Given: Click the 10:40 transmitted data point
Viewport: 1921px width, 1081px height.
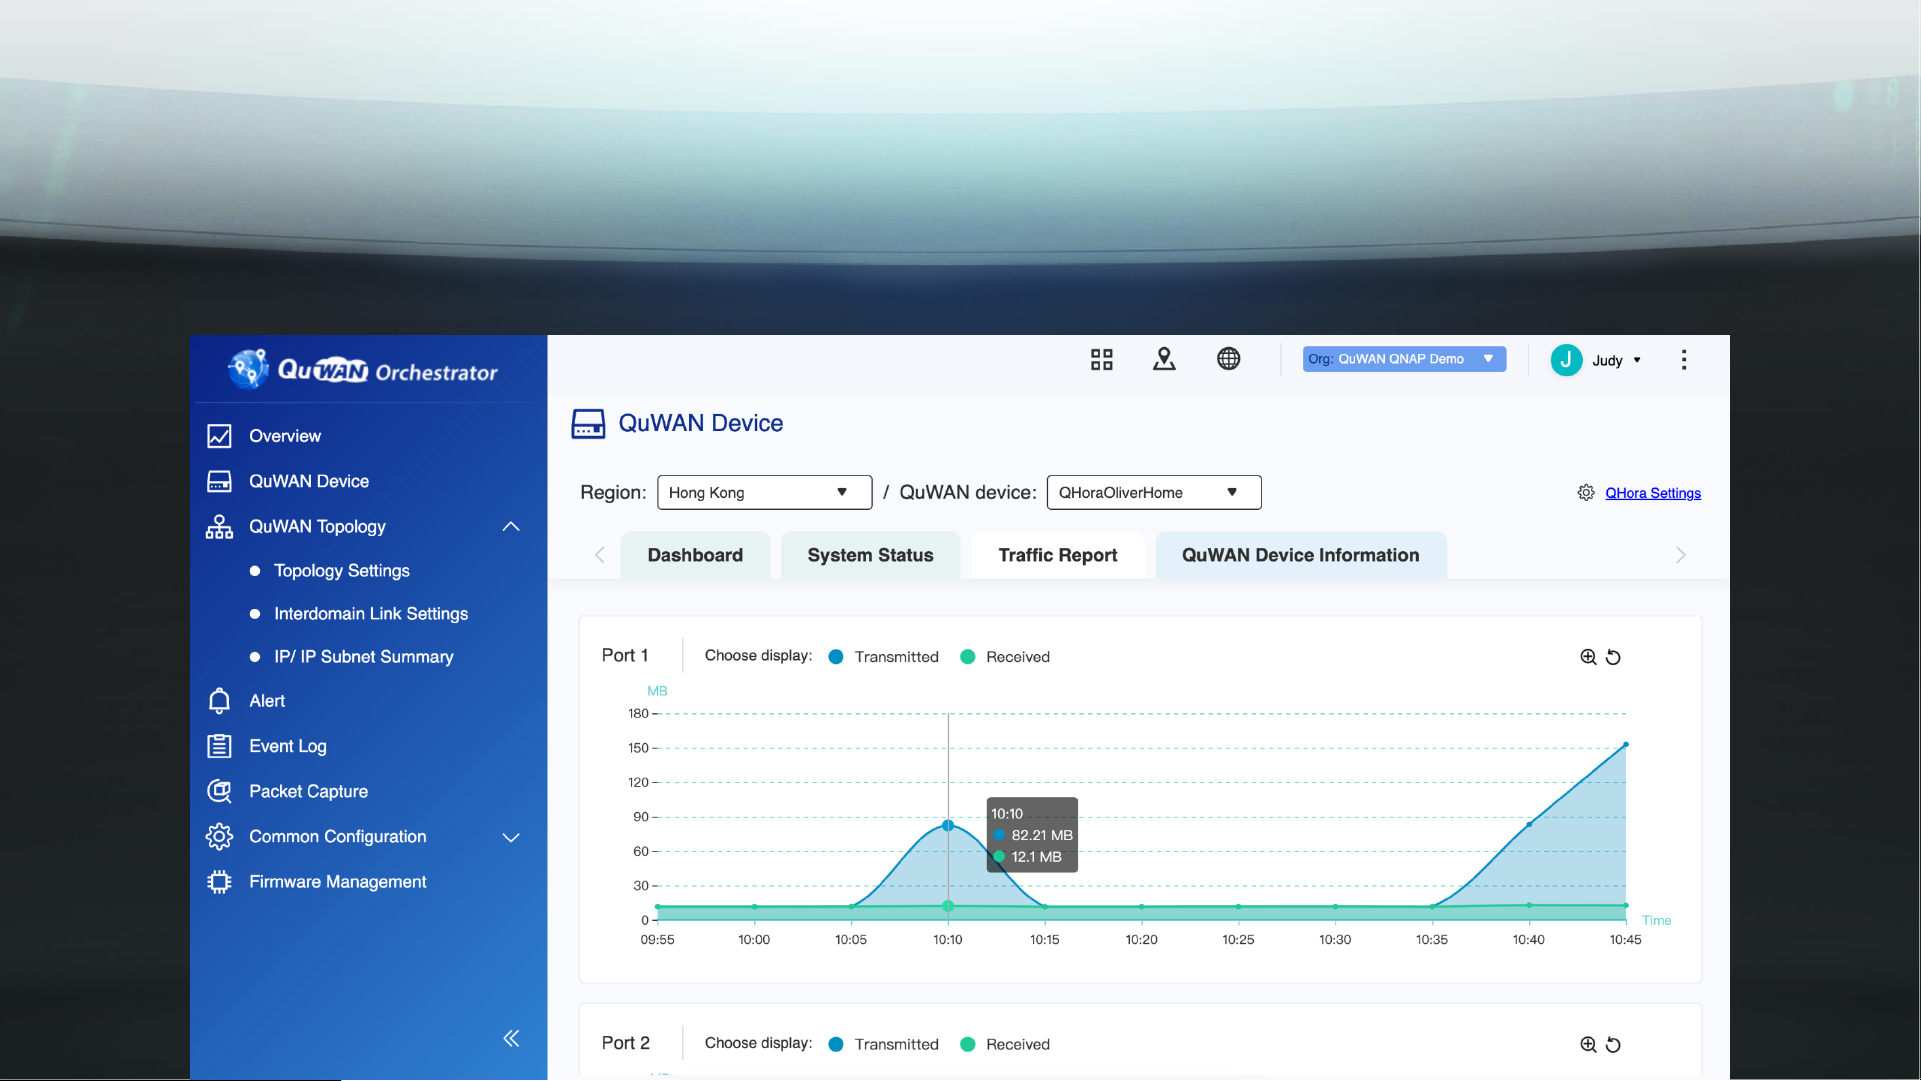Looking at the screenshot, I should pos(1529,824).
